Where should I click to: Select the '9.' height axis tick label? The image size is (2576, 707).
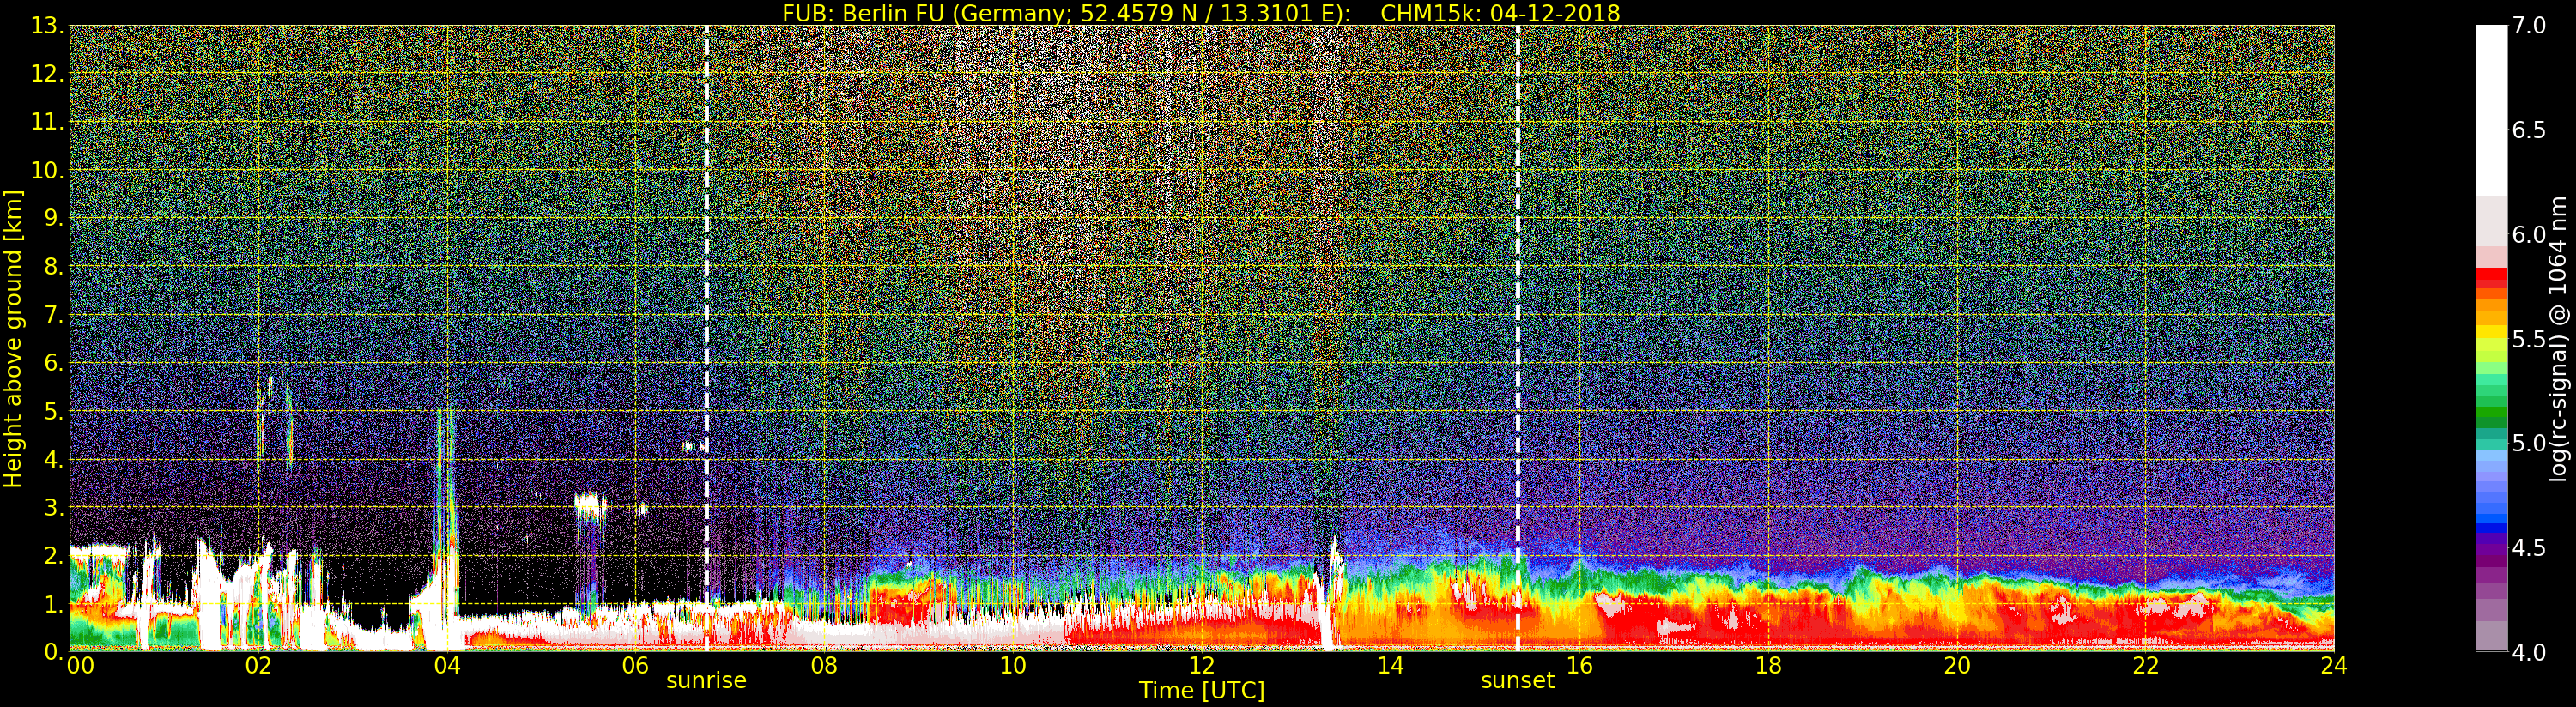pos(53,218)
